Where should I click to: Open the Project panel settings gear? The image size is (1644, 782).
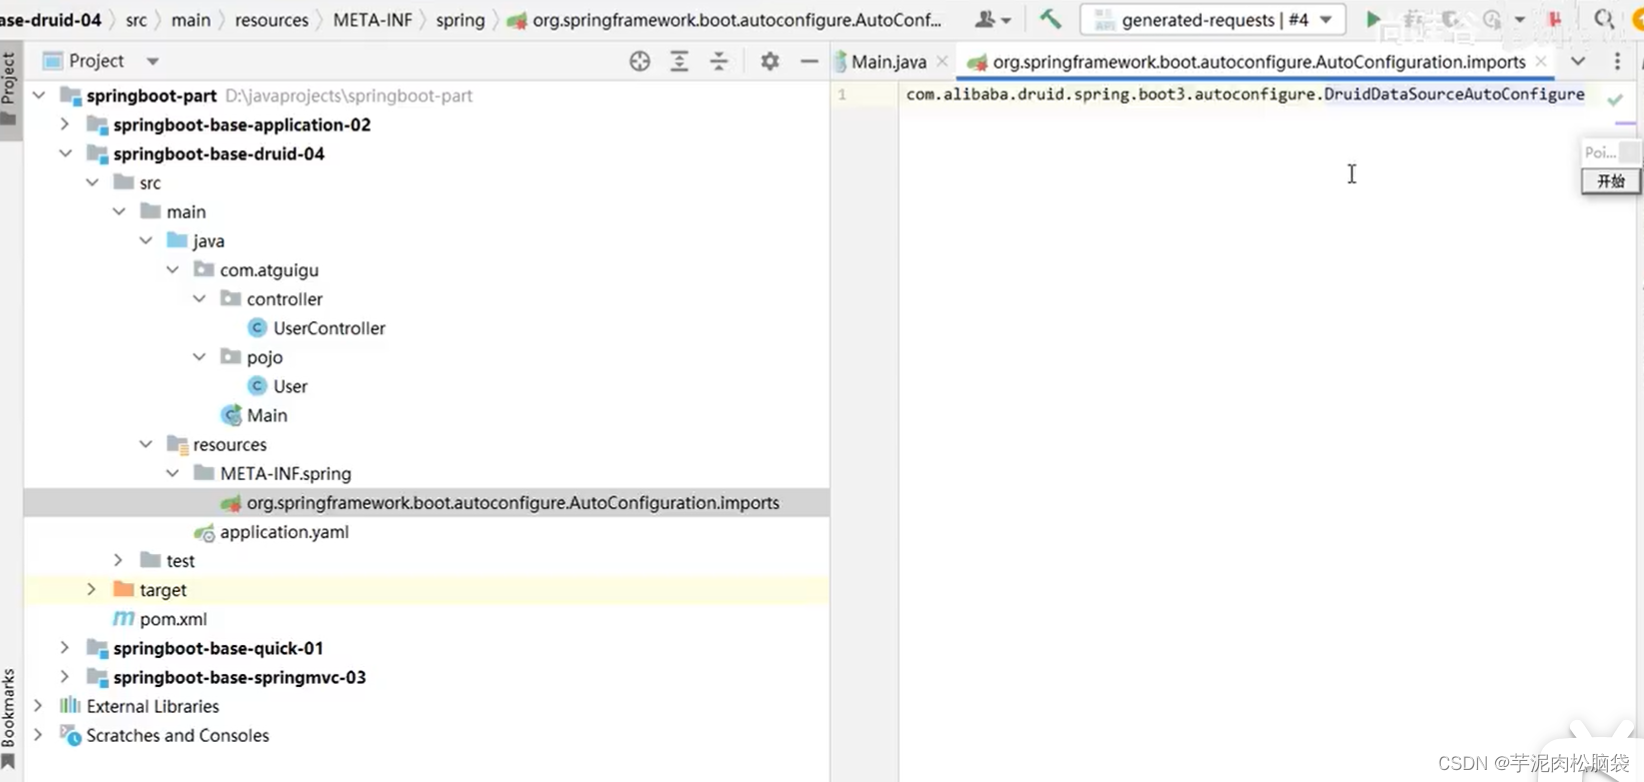click(x=769, y=61)
